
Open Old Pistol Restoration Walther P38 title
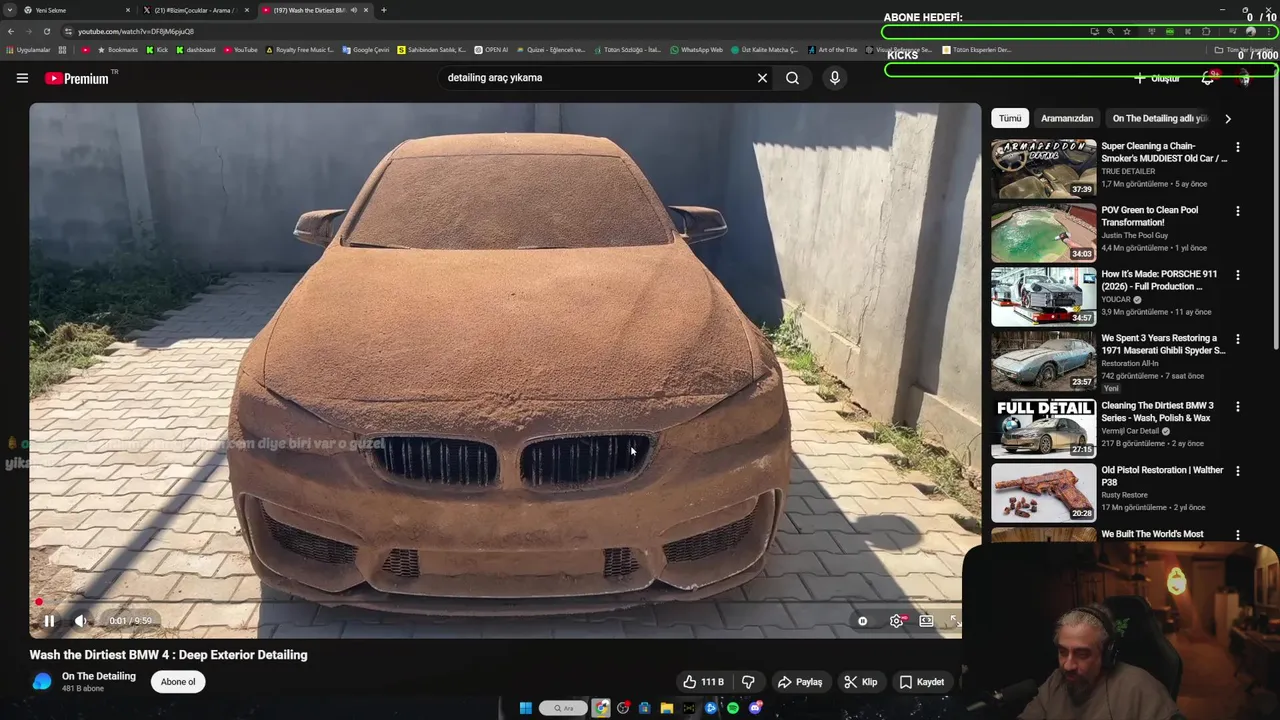[x=1162, y=476]
